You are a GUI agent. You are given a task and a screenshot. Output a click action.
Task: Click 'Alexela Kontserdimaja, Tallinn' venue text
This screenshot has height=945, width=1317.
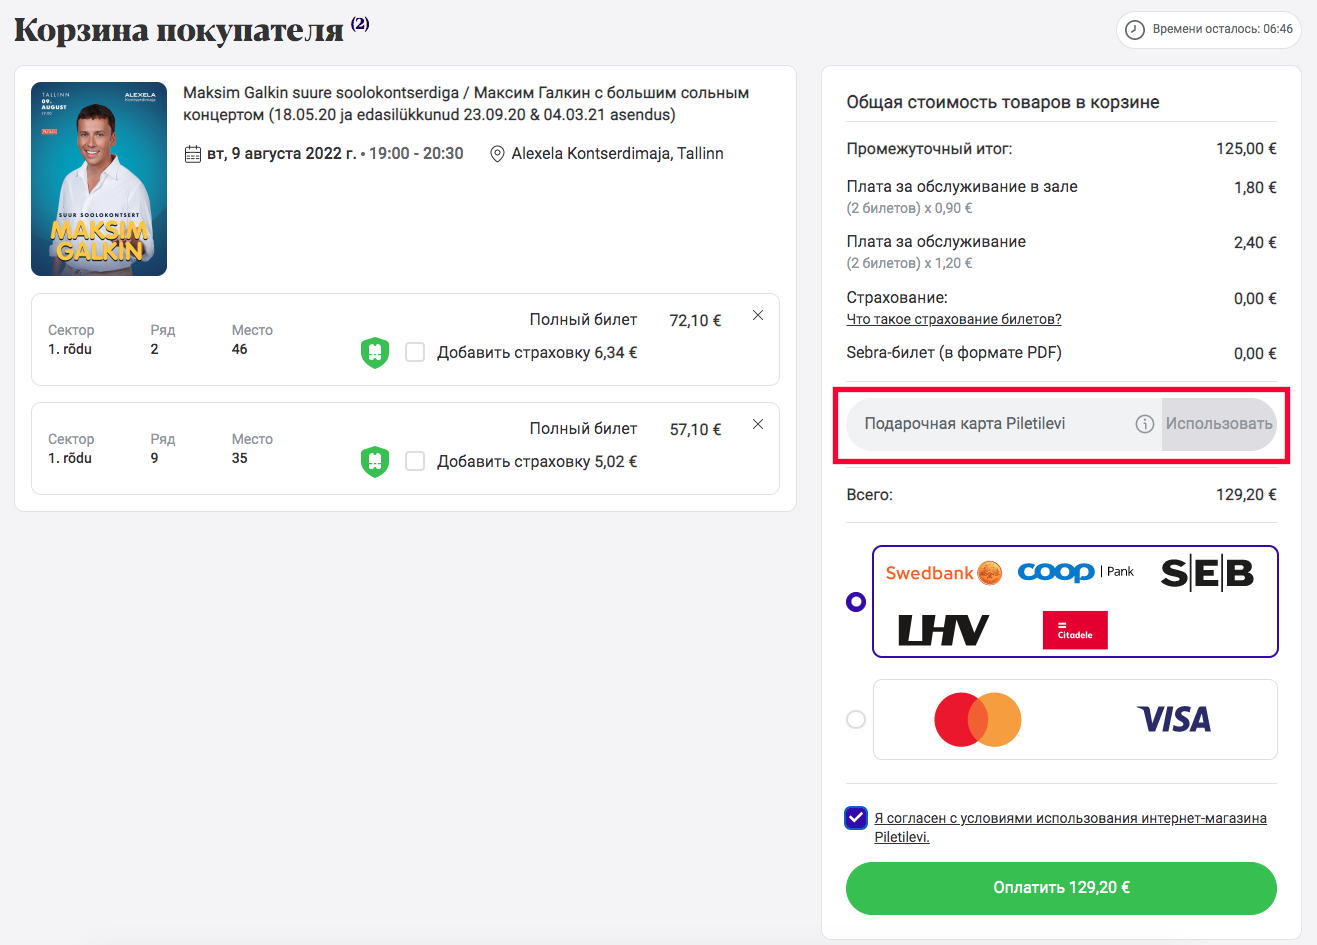pyautogui.click(x=617, y=154)
